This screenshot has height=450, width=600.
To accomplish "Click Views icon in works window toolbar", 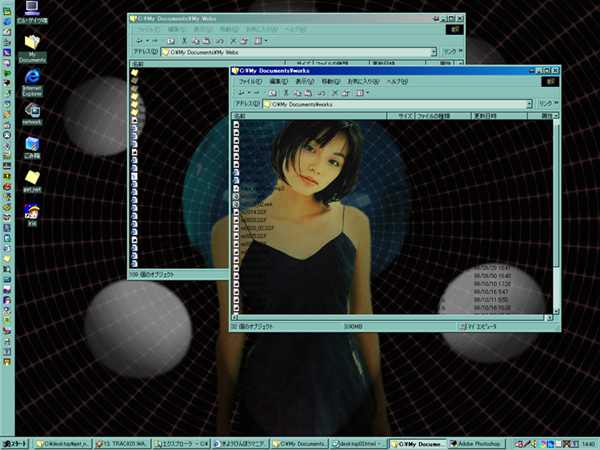I will [x=359, y=93].
